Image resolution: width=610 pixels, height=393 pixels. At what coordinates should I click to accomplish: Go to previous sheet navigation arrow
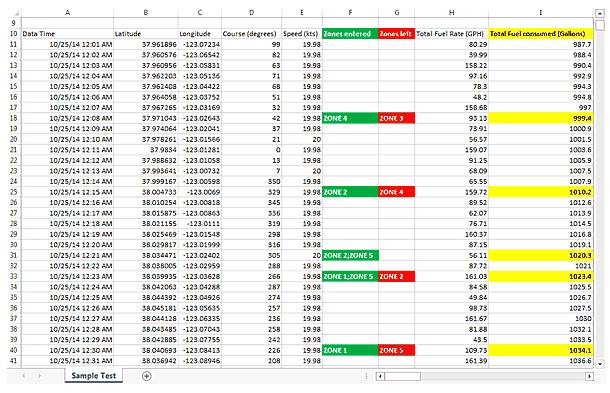(23, 376)
